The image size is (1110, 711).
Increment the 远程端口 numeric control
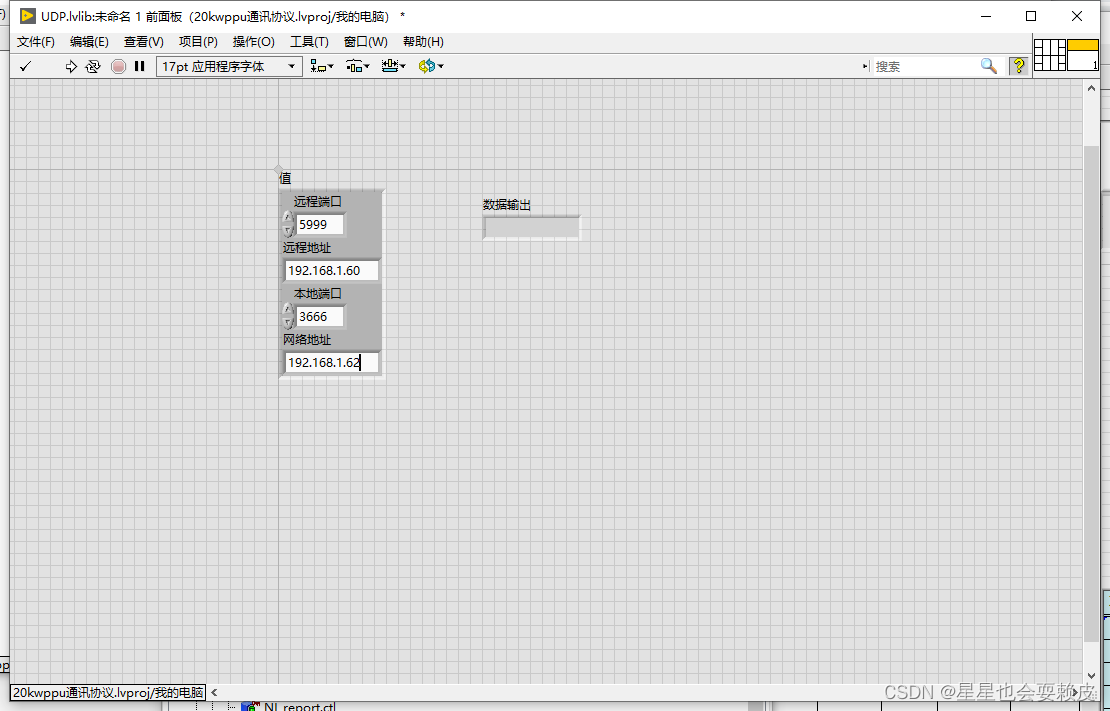(288, 218)
